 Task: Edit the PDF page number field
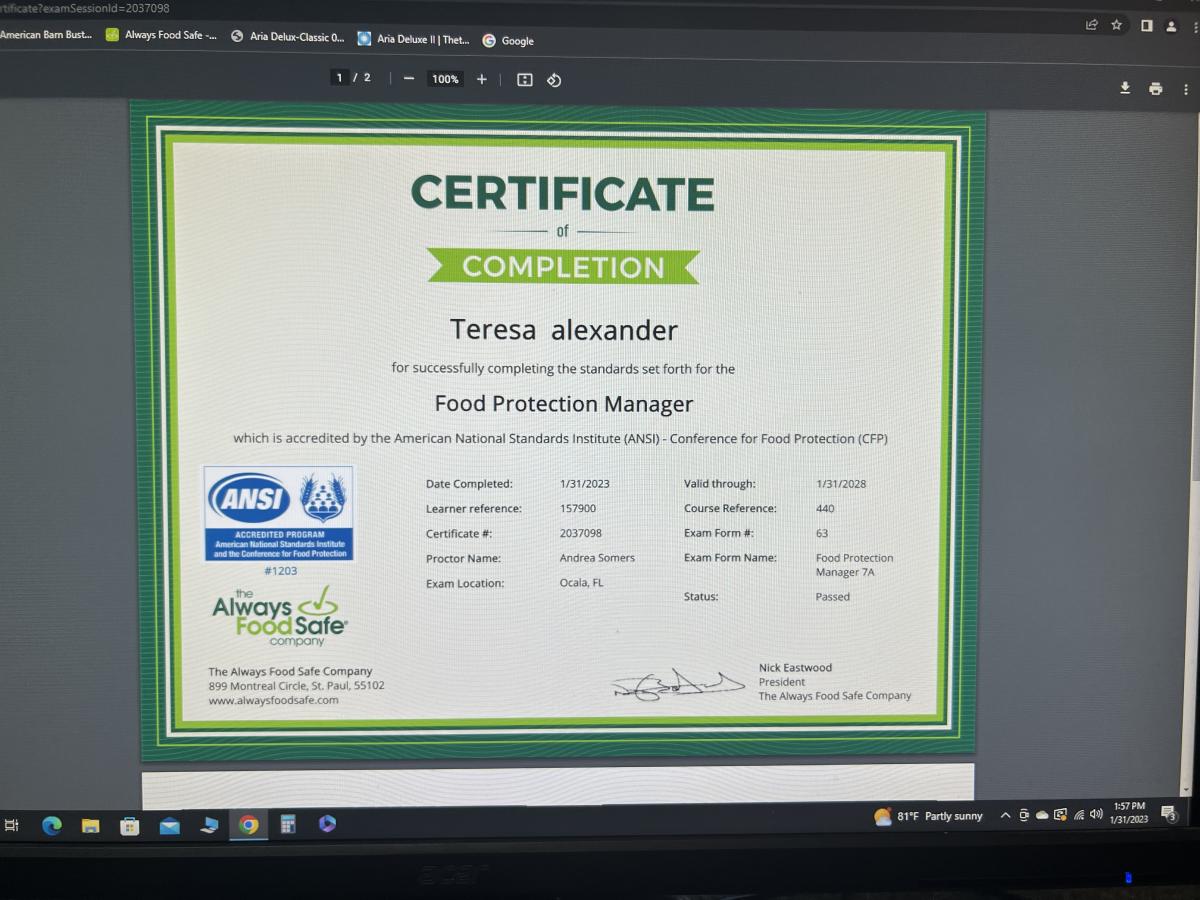[339, 78]
